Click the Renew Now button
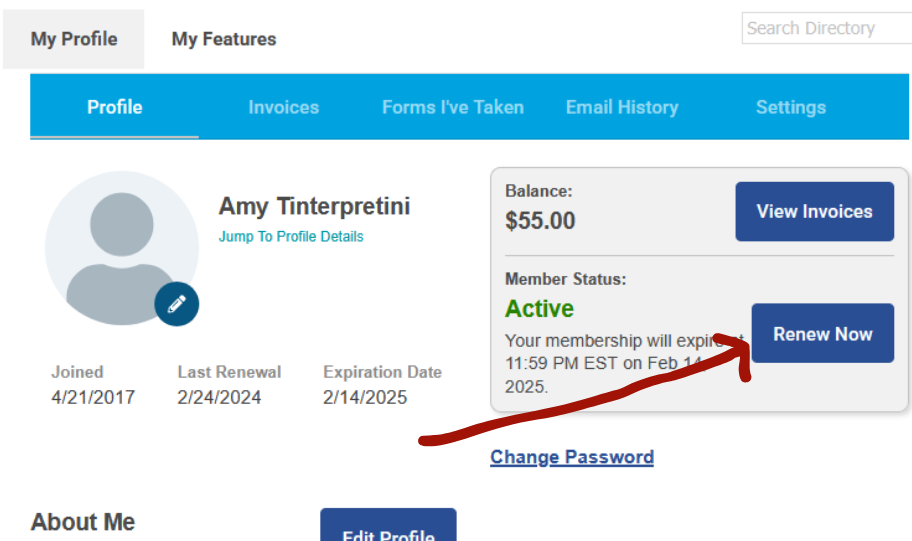 (822, 333)
